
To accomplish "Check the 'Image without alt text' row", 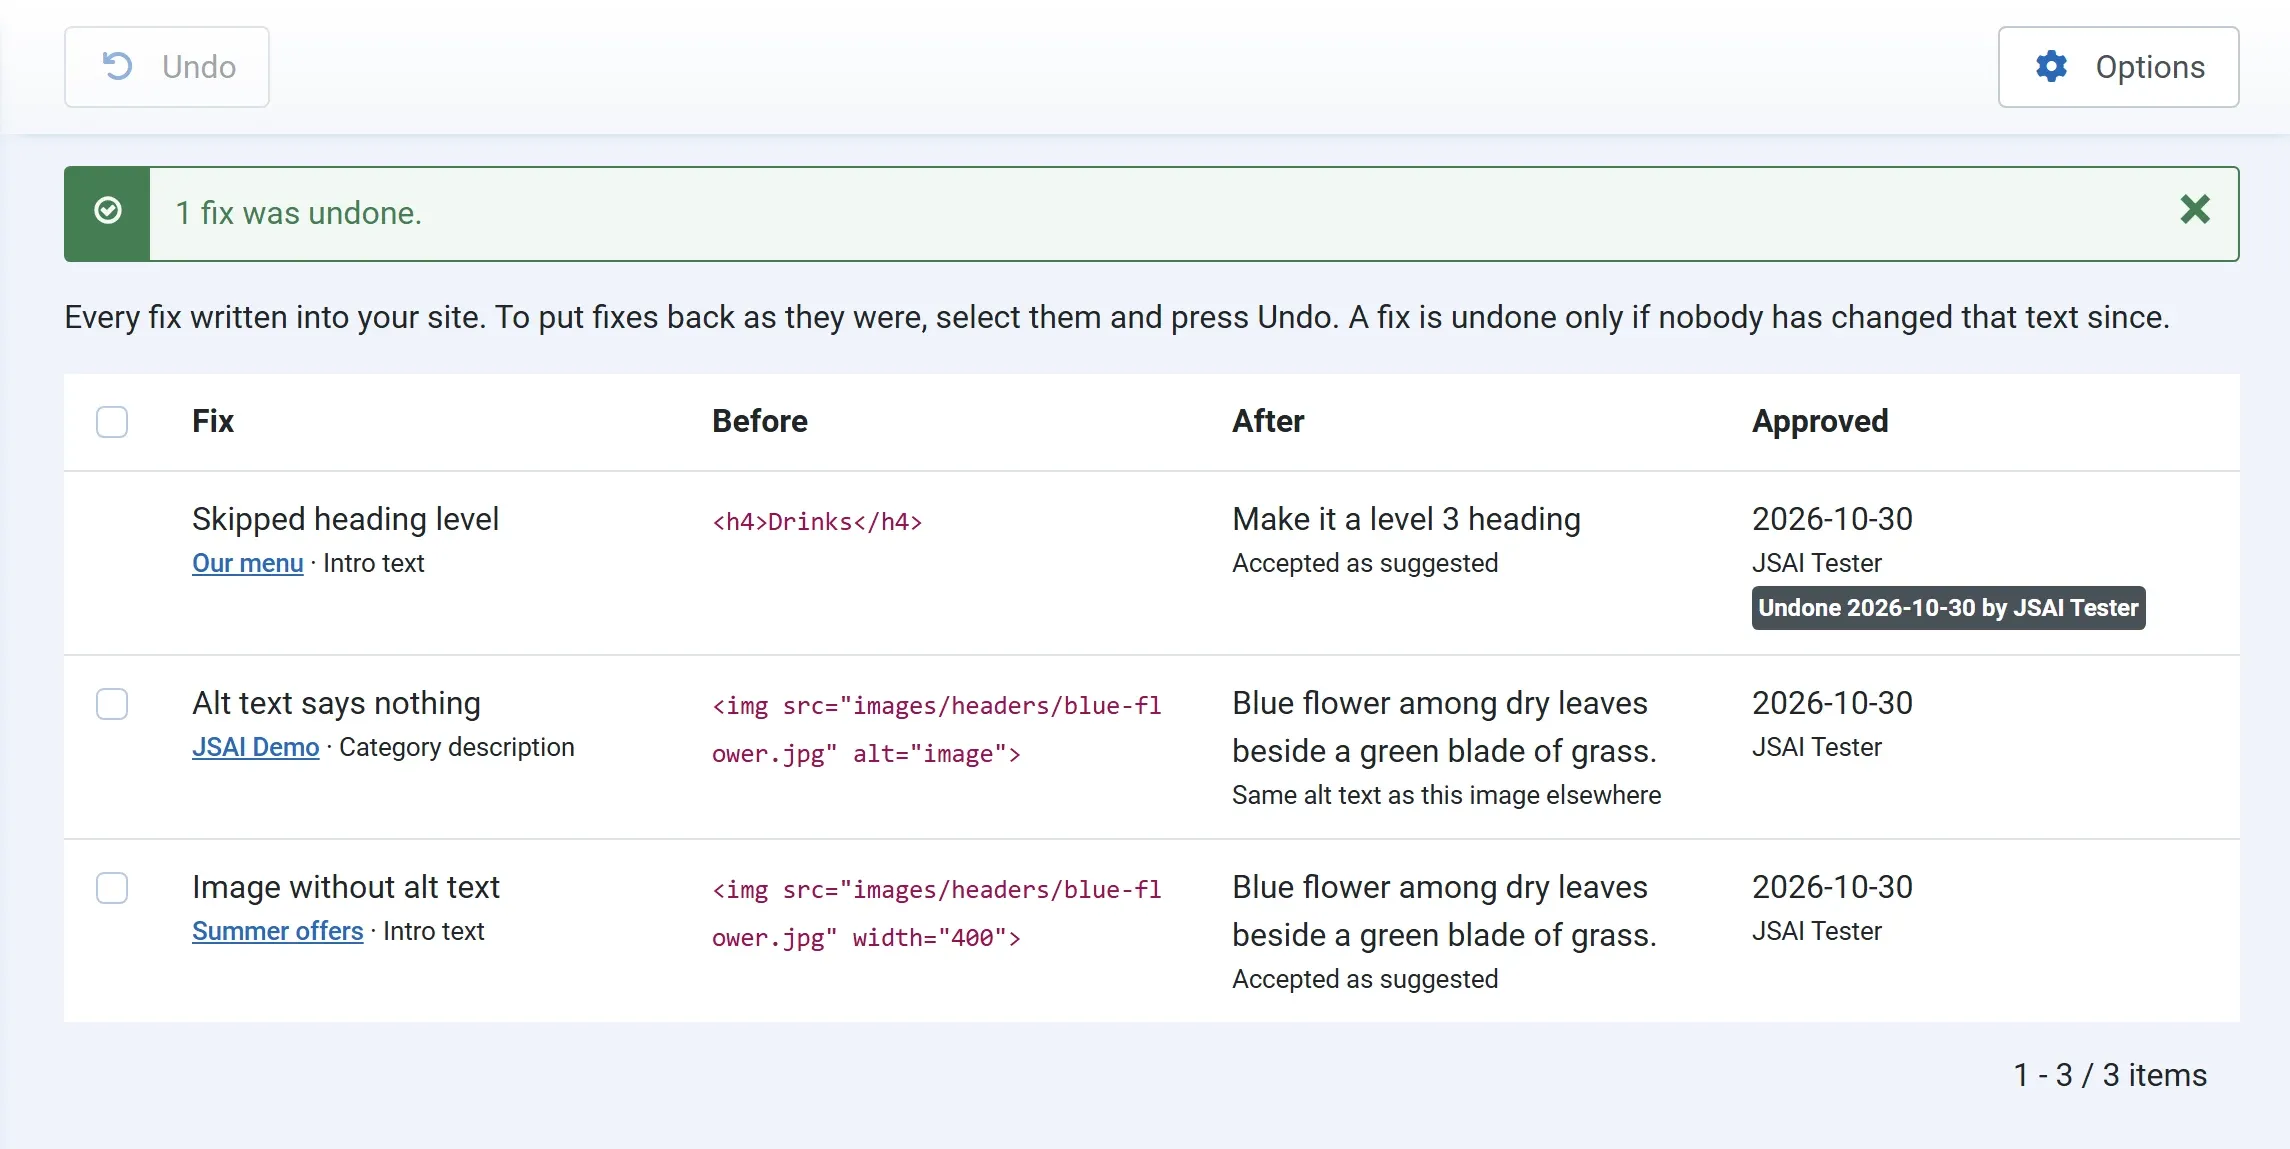I will coord(112,888).
